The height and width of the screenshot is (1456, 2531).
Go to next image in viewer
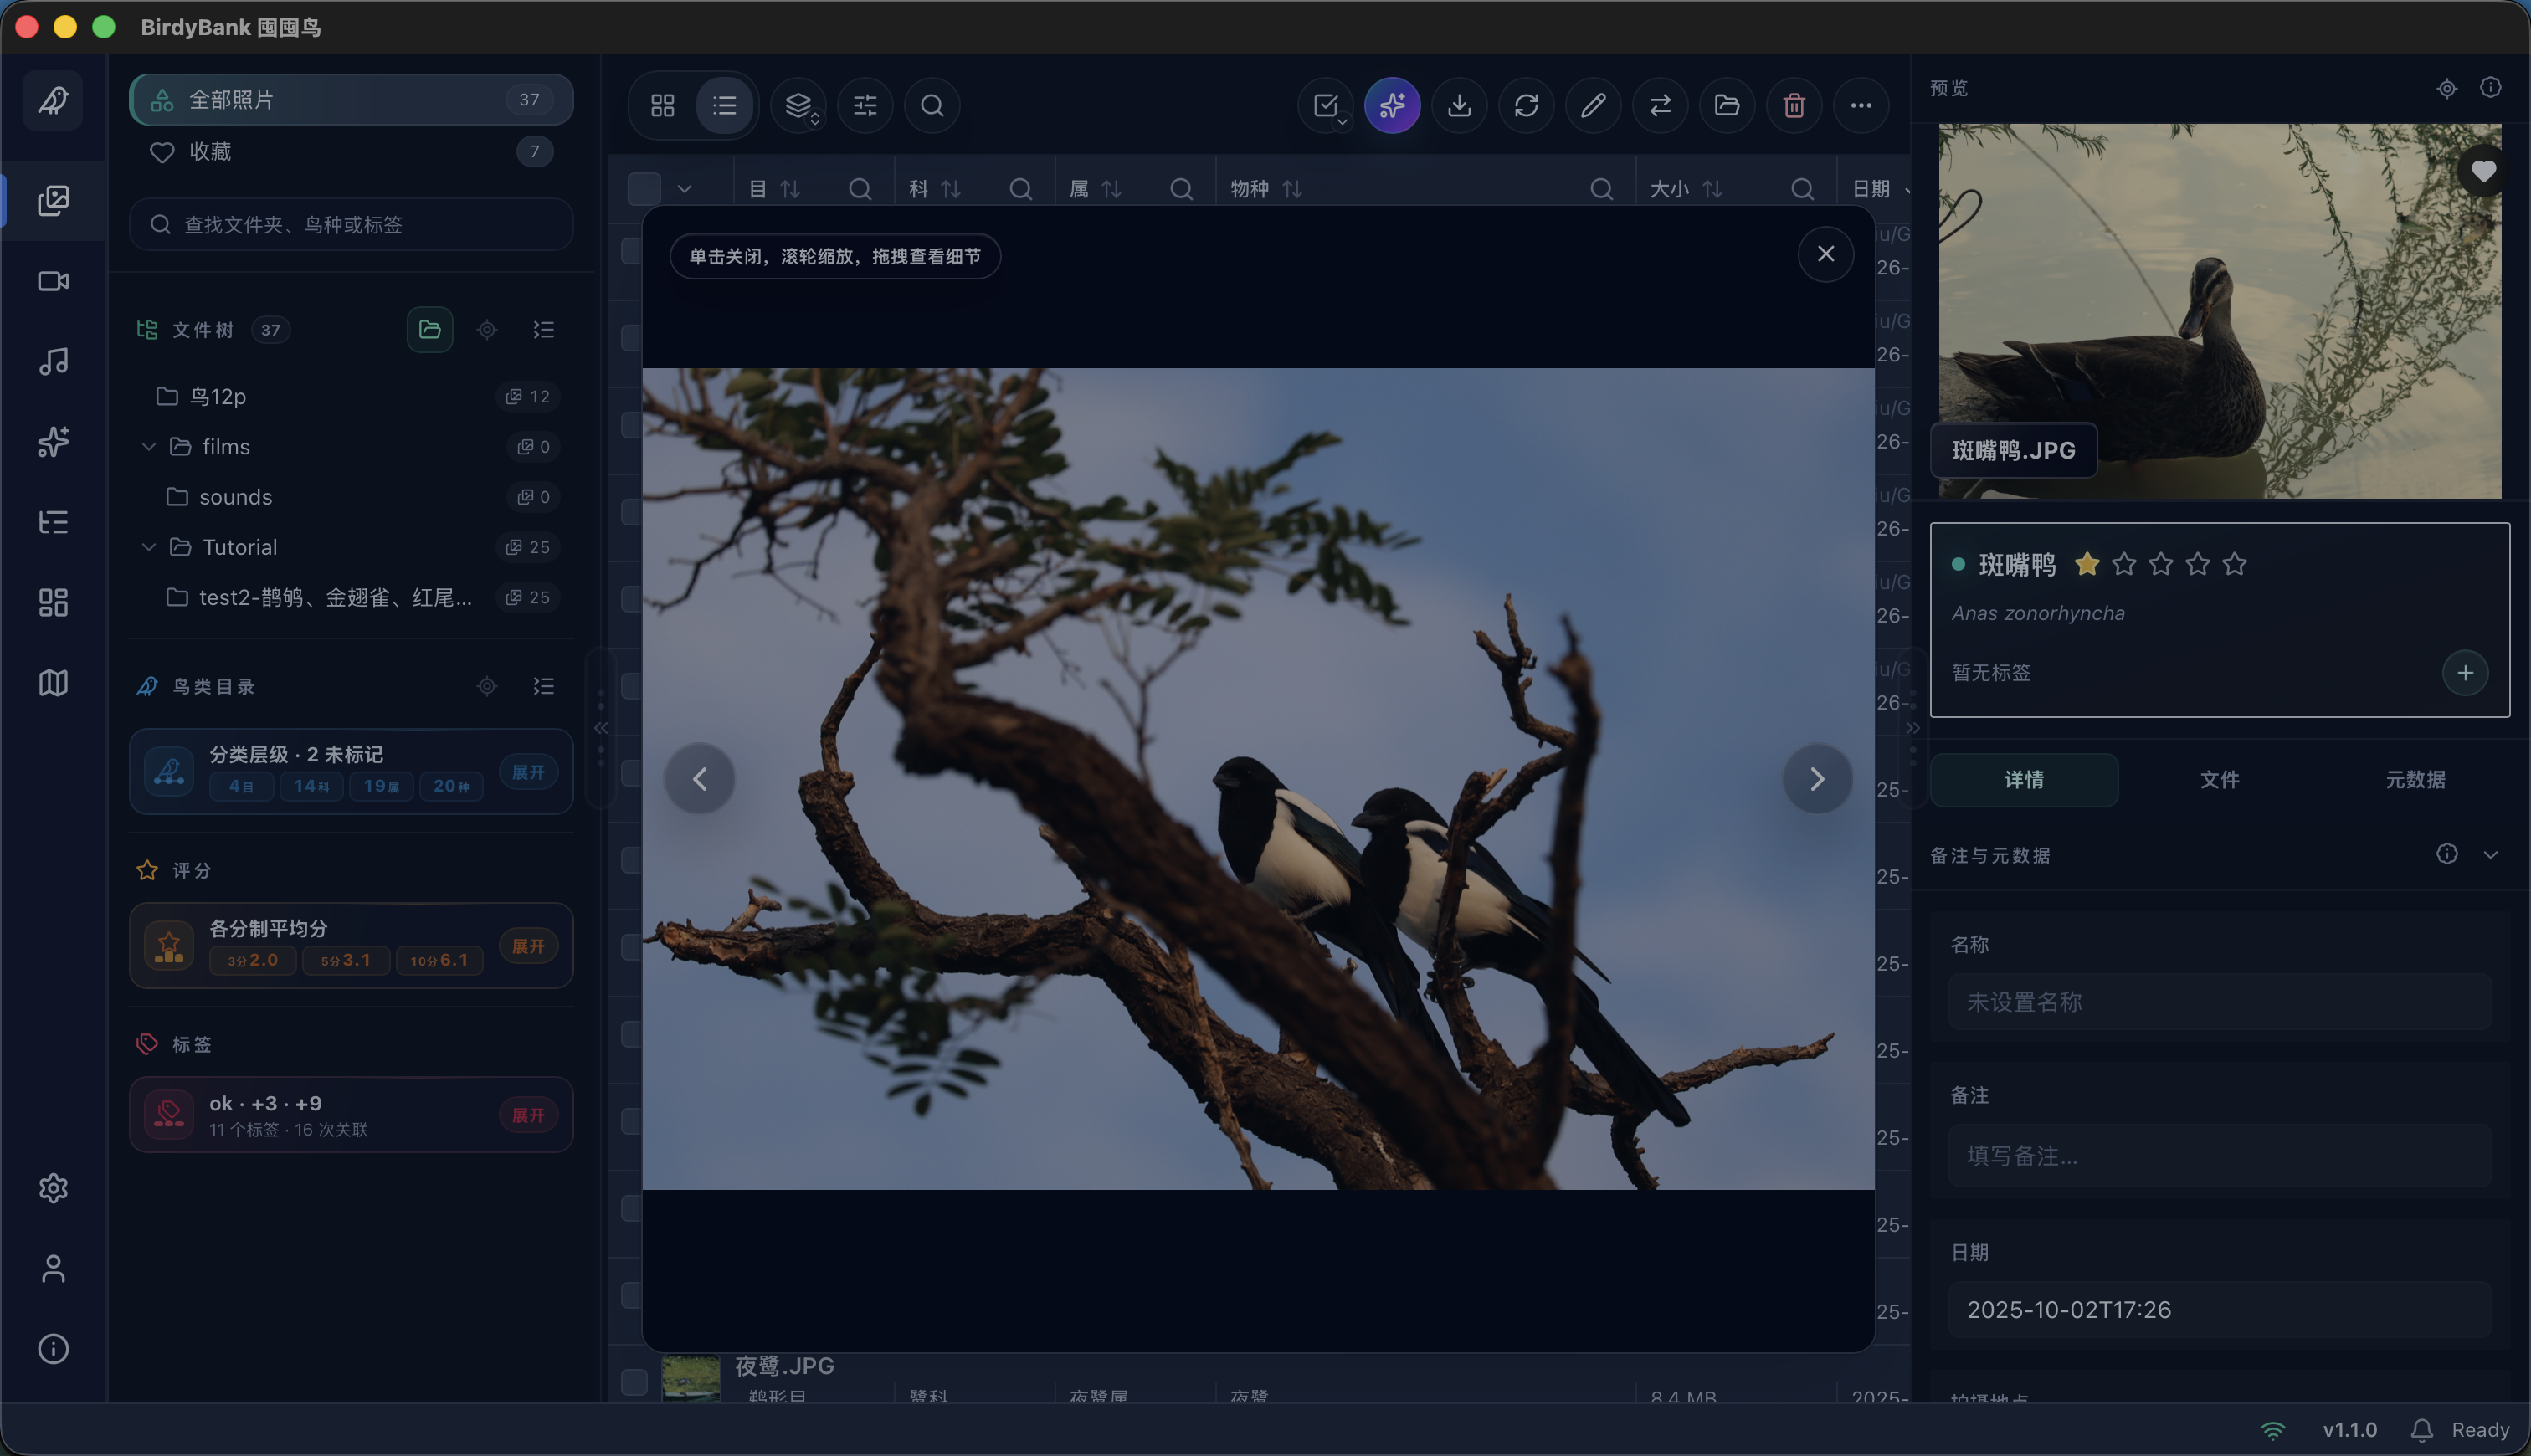click(1817, 779)
